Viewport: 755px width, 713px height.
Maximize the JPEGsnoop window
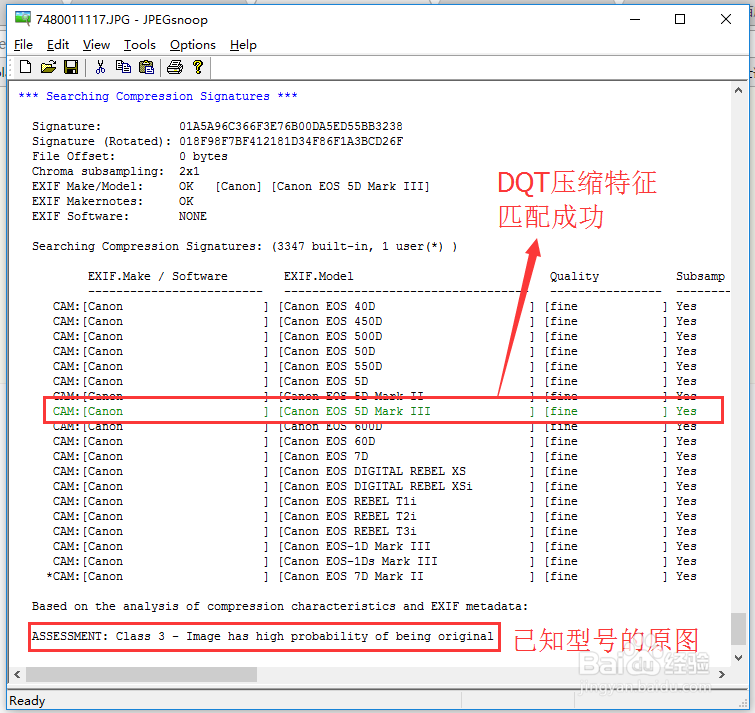click(x=680, y=19)
